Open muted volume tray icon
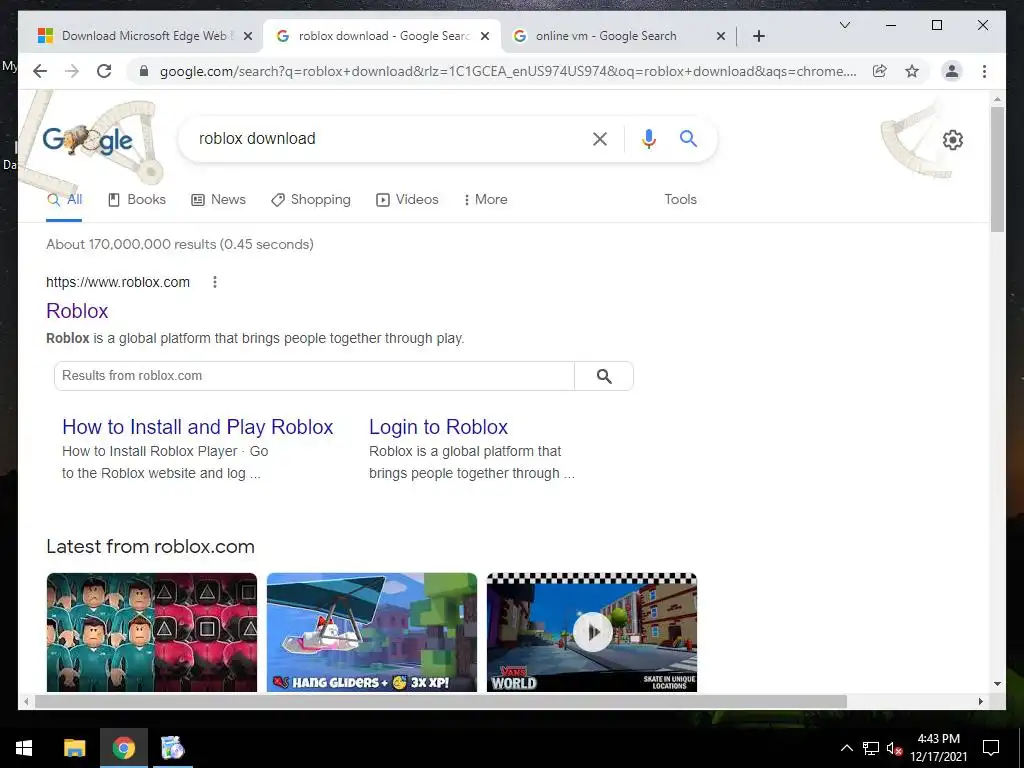The image size is (1024, 768). [894, 748]
